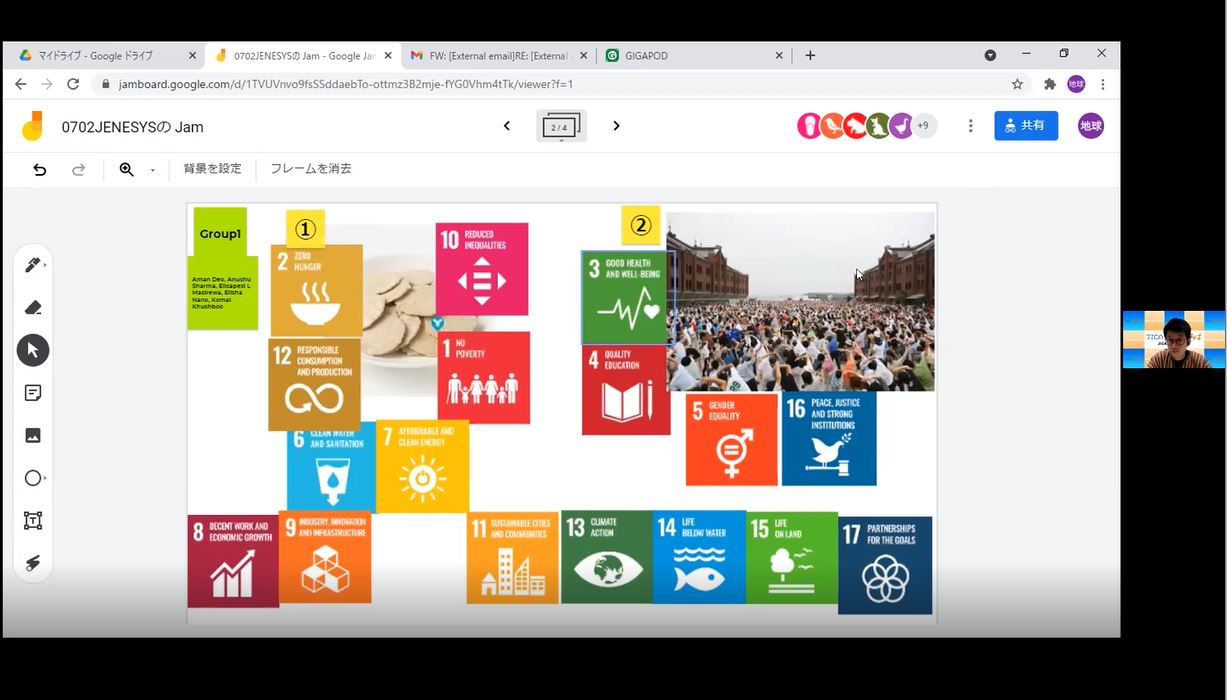Click the address bar URL
This screenshot has height=700, width=1227.
coord(346,84)
